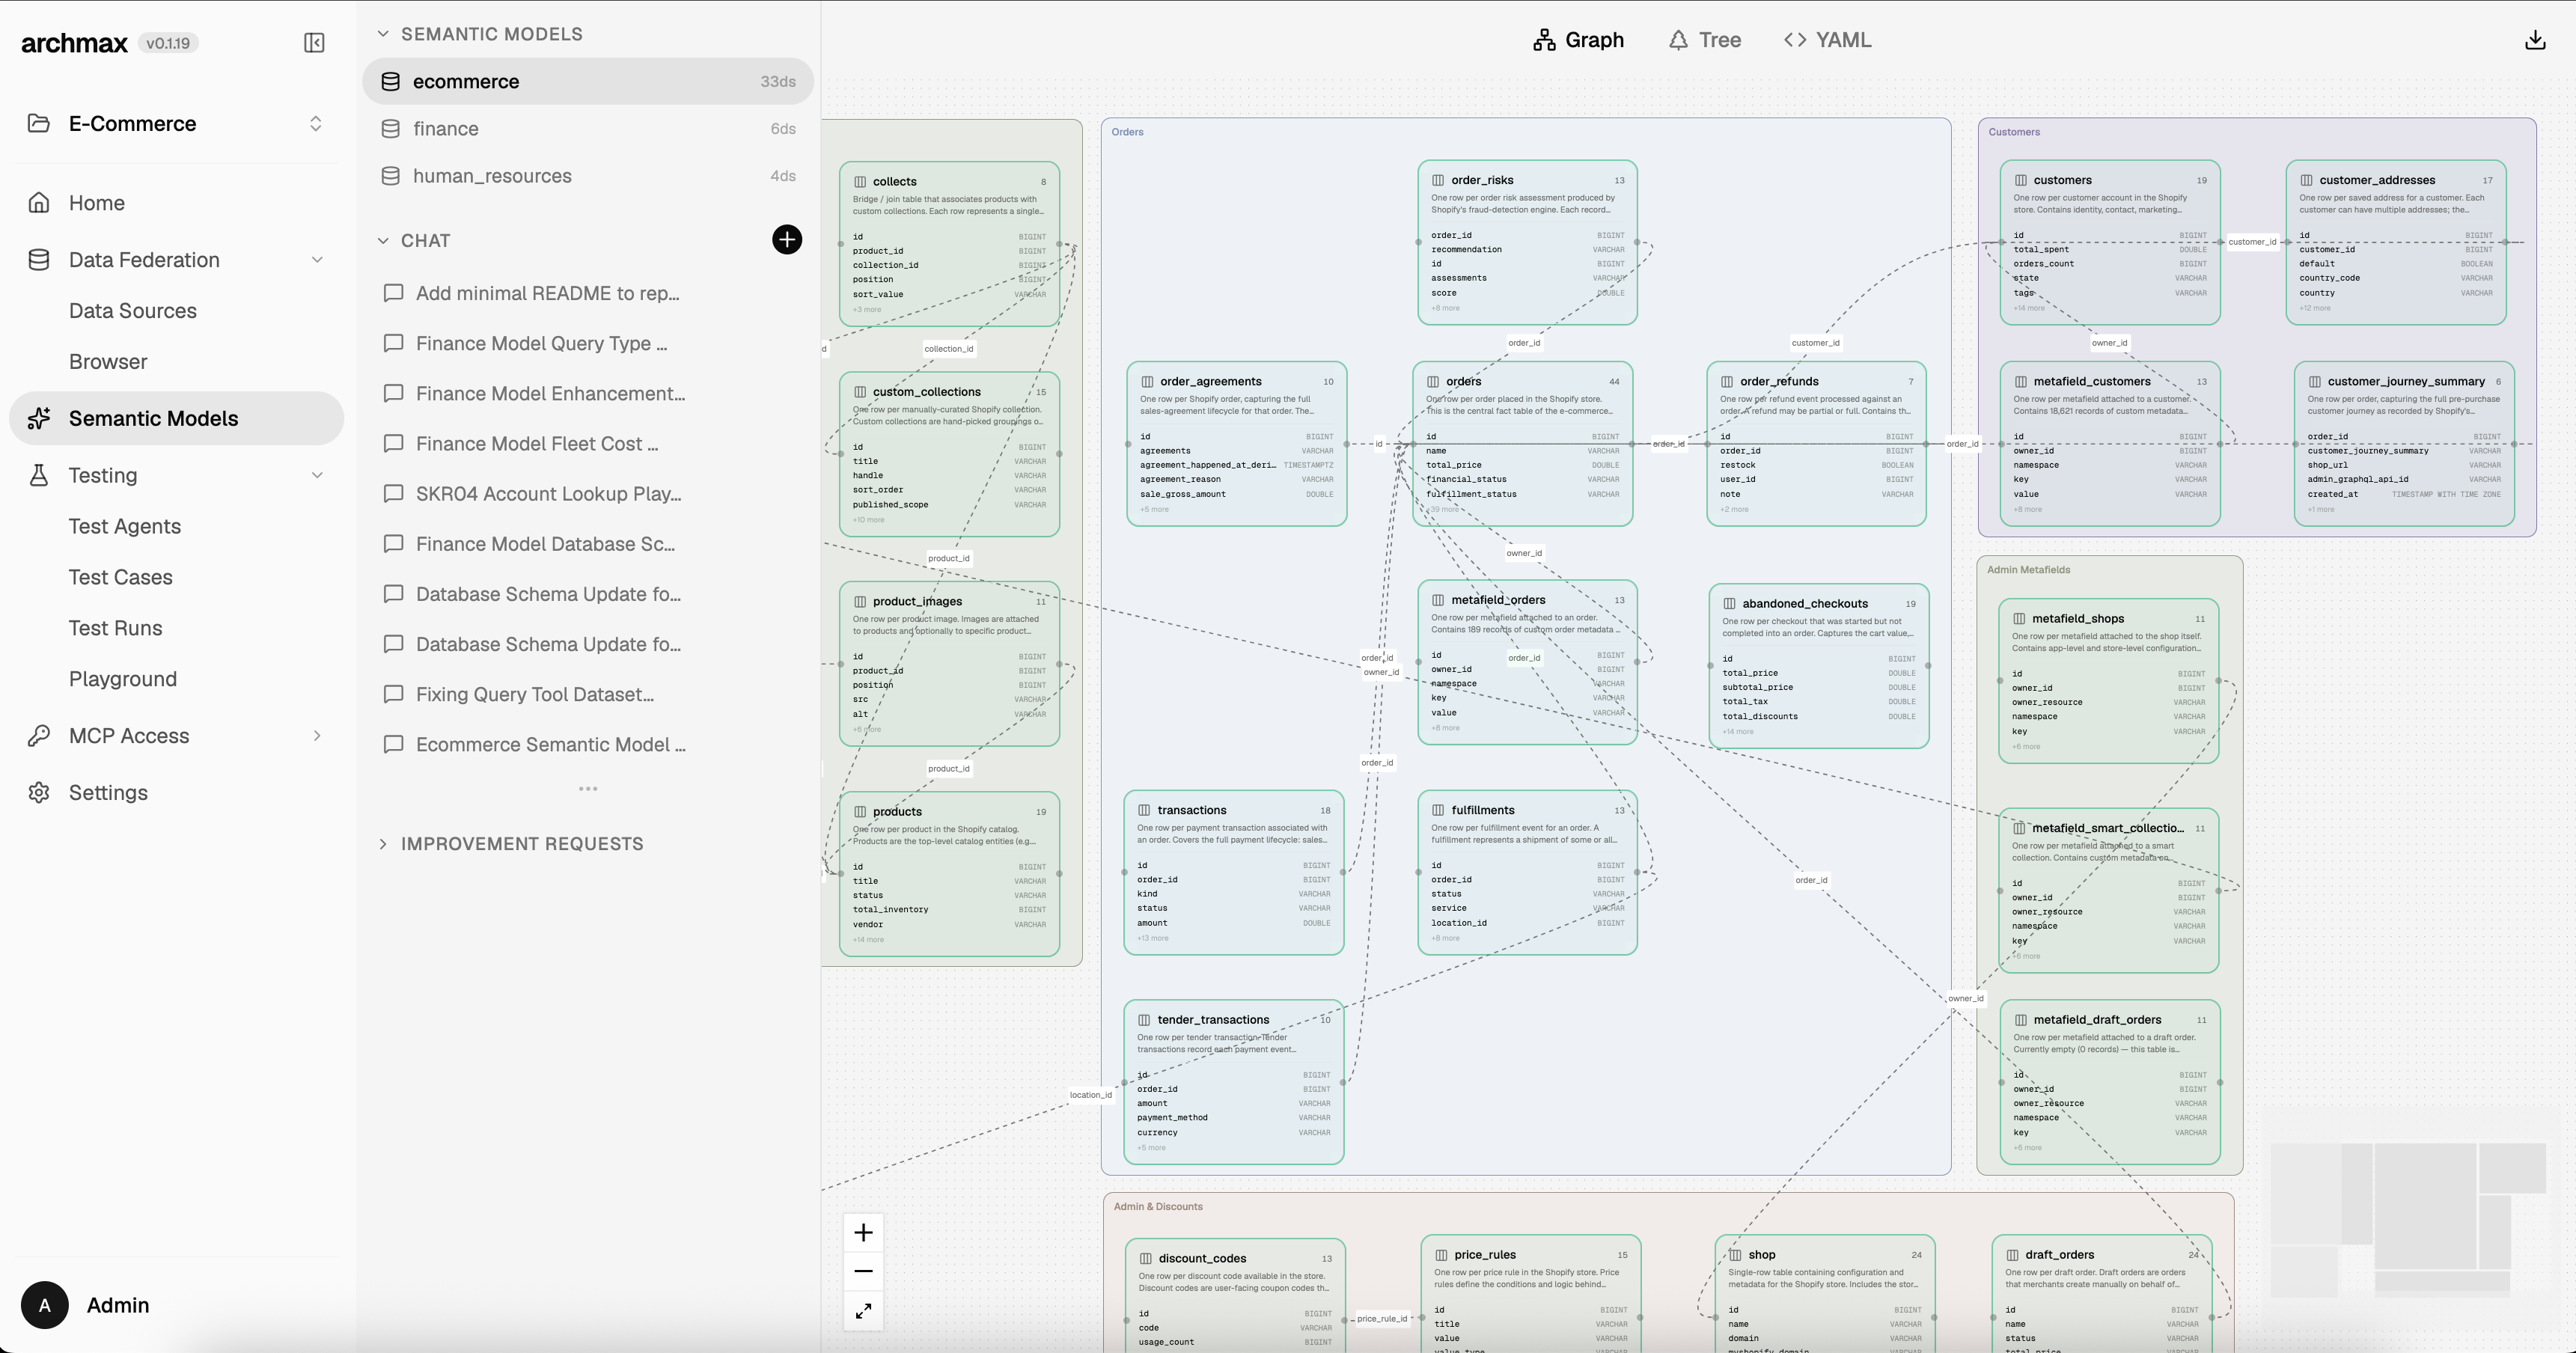Viewport: 2576px width, 1353px height.
Task: Collapse the CHAT section
Action: [x=383, y=240]
